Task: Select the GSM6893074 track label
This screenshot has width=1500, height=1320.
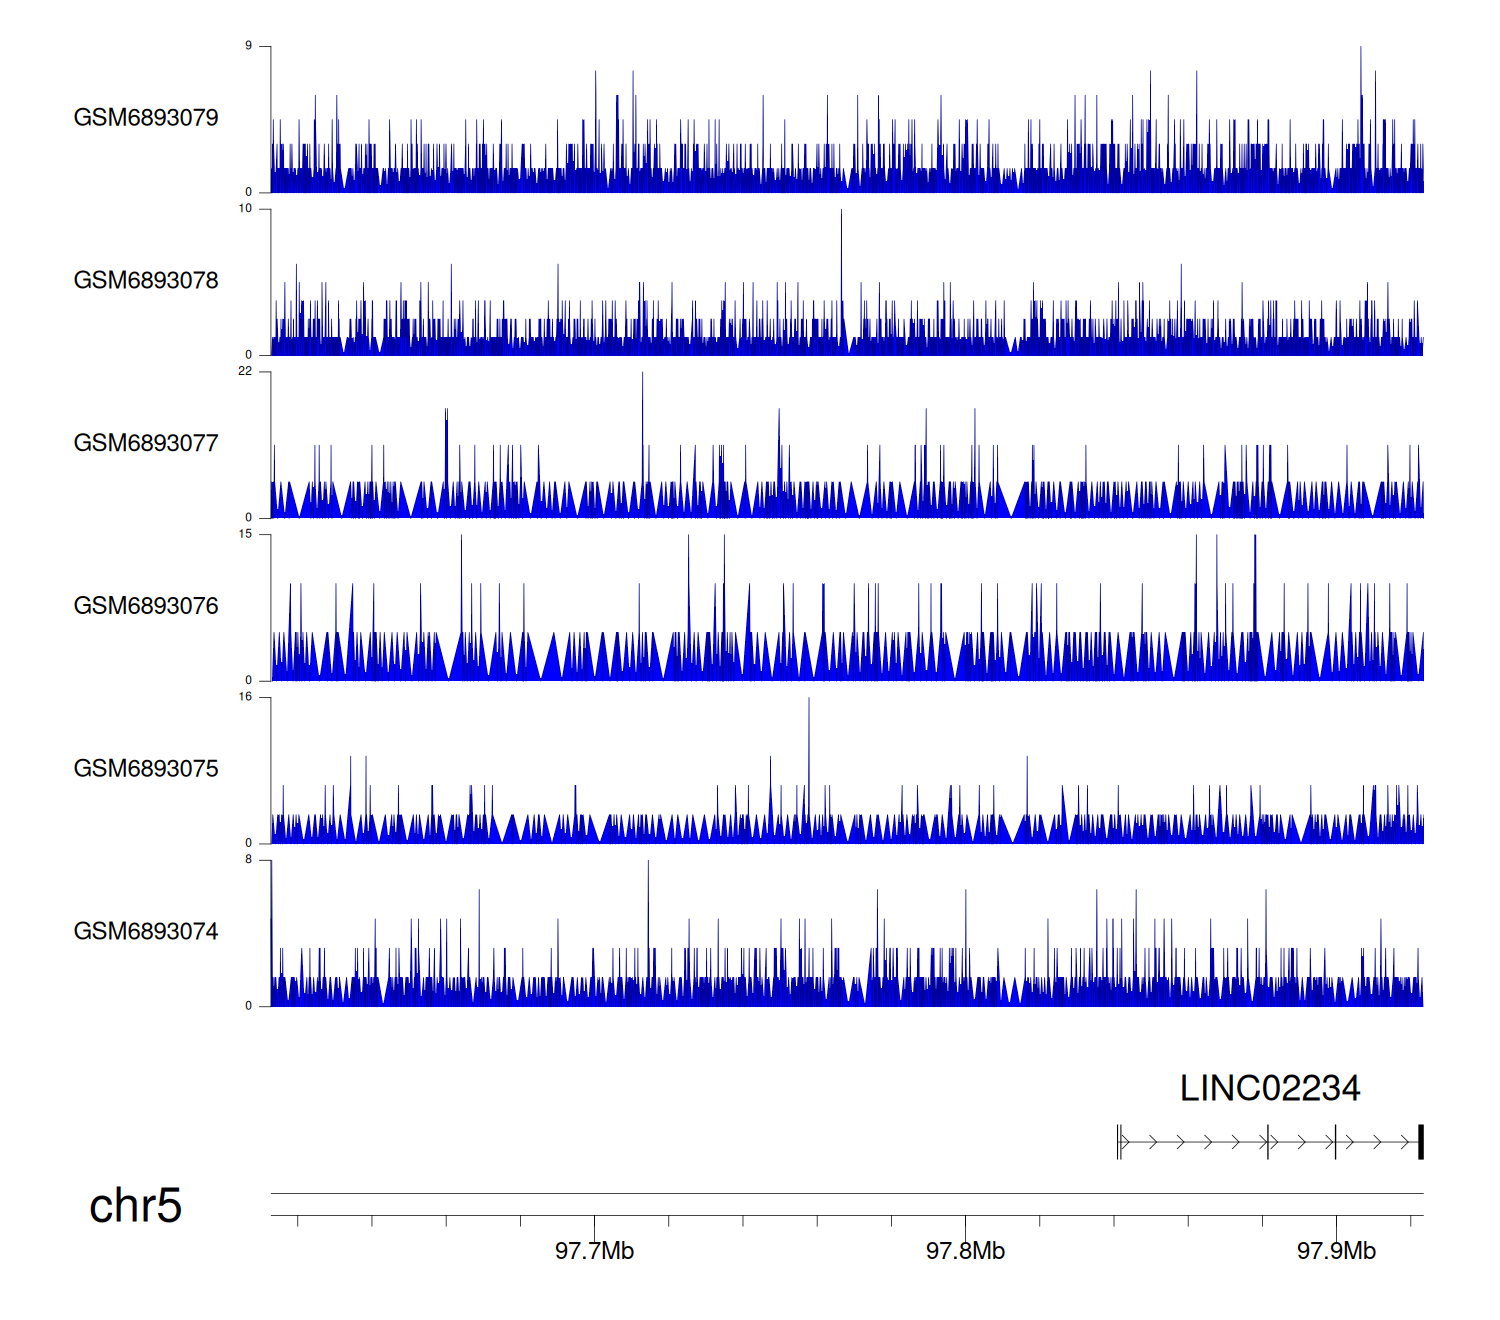Action: click(x=146, y=932)
